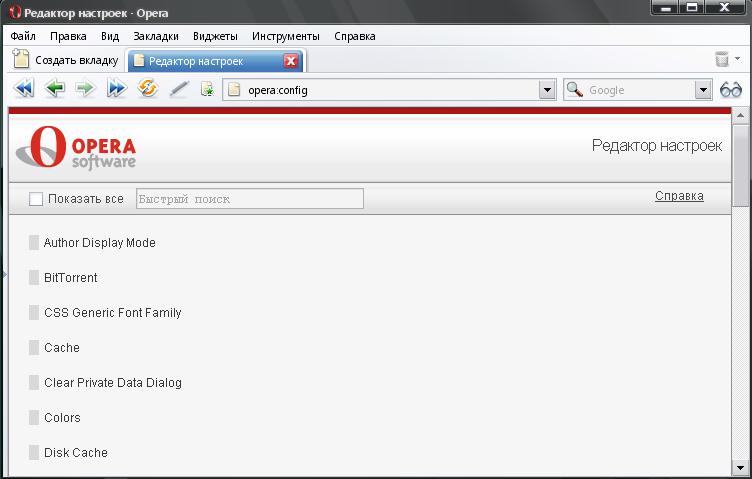
Task: Expand CSS Generic Font Family section
Action: point(34,313)
